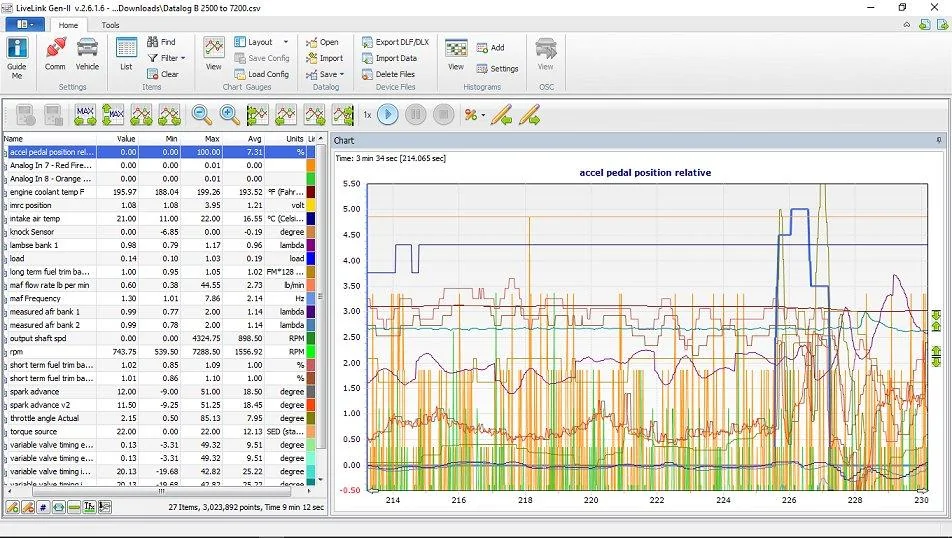Add a new histogram

tap(491, 47)
